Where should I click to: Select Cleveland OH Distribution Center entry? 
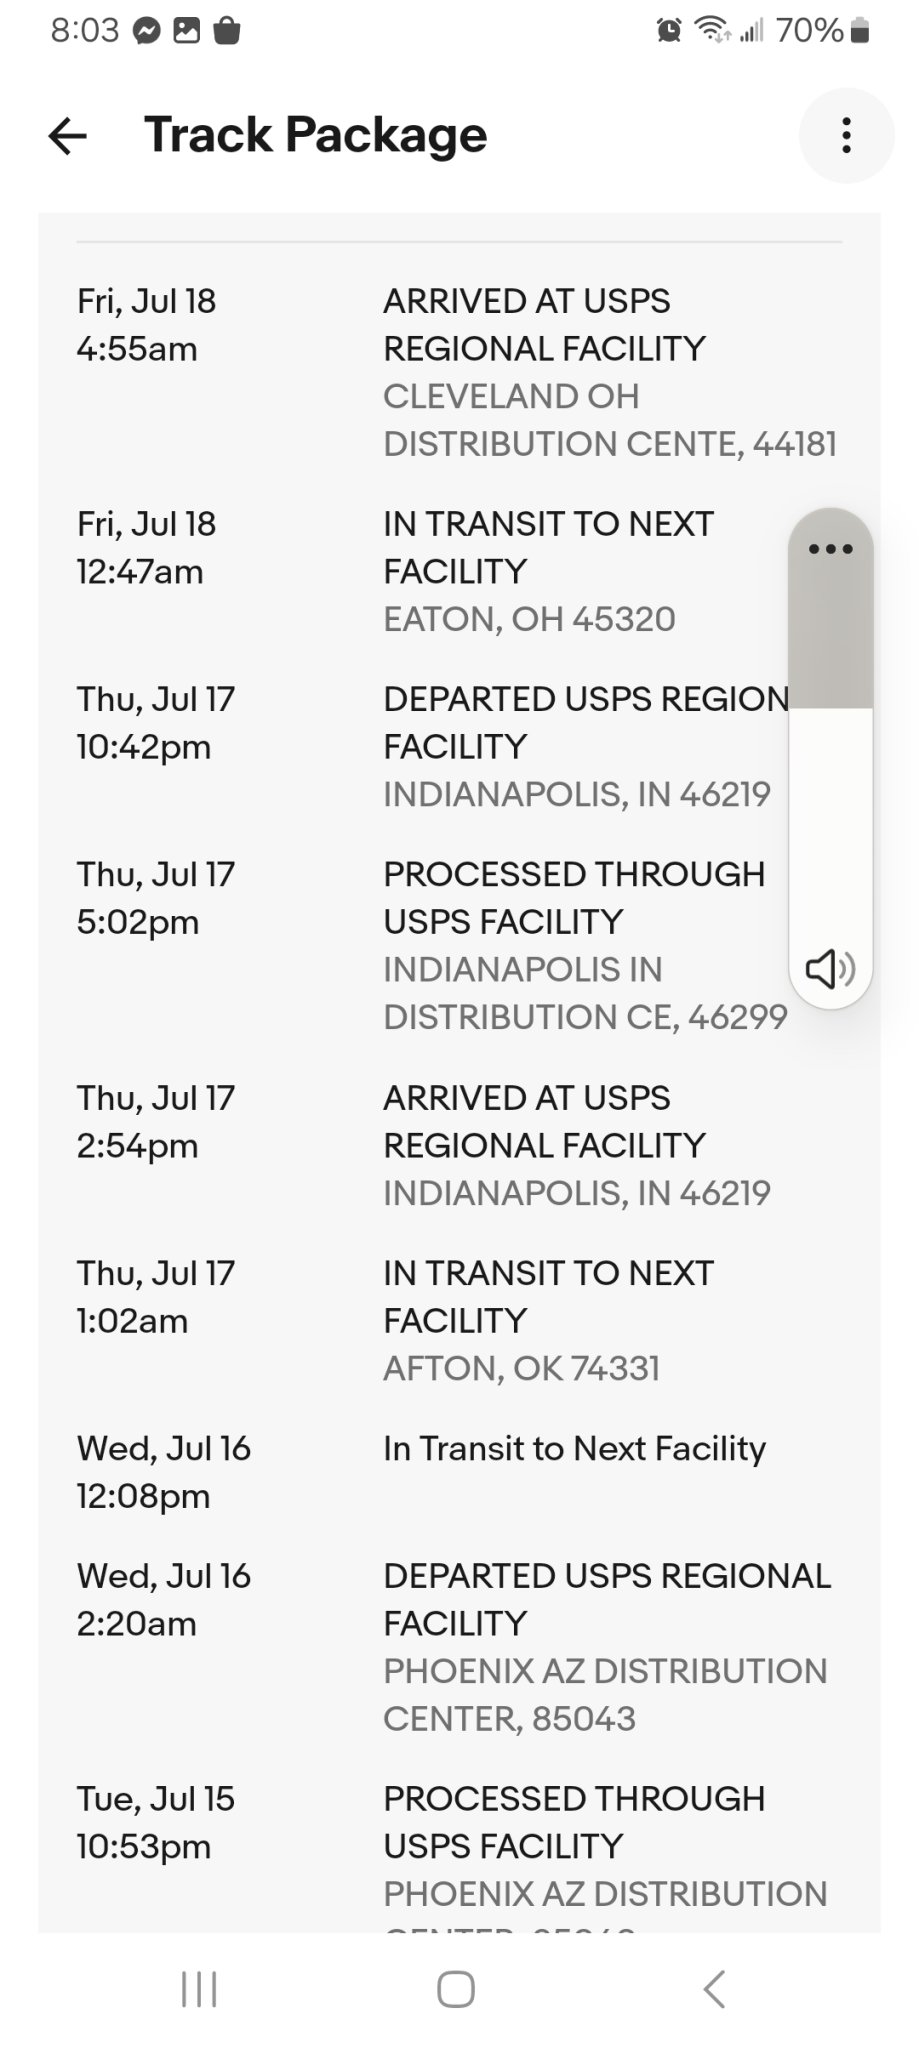(608, 420)
